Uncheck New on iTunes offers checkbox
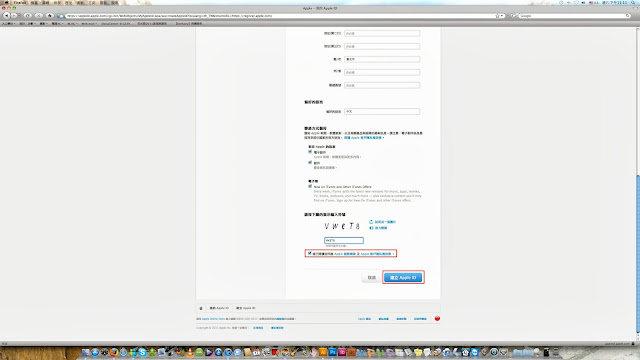This screenshot has width=640, height=360. 310,186
